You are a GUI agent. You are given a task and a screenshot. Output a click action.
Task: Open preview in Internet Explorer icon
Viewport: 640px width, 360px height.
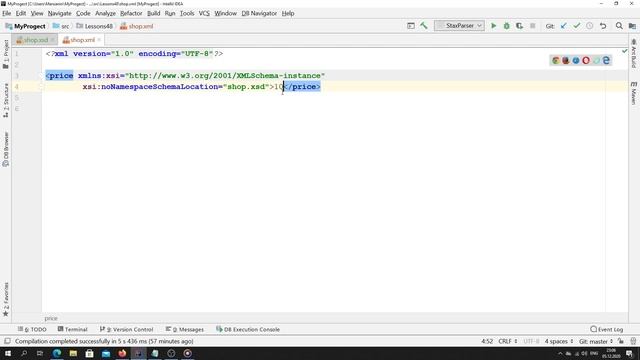(596, 60)
